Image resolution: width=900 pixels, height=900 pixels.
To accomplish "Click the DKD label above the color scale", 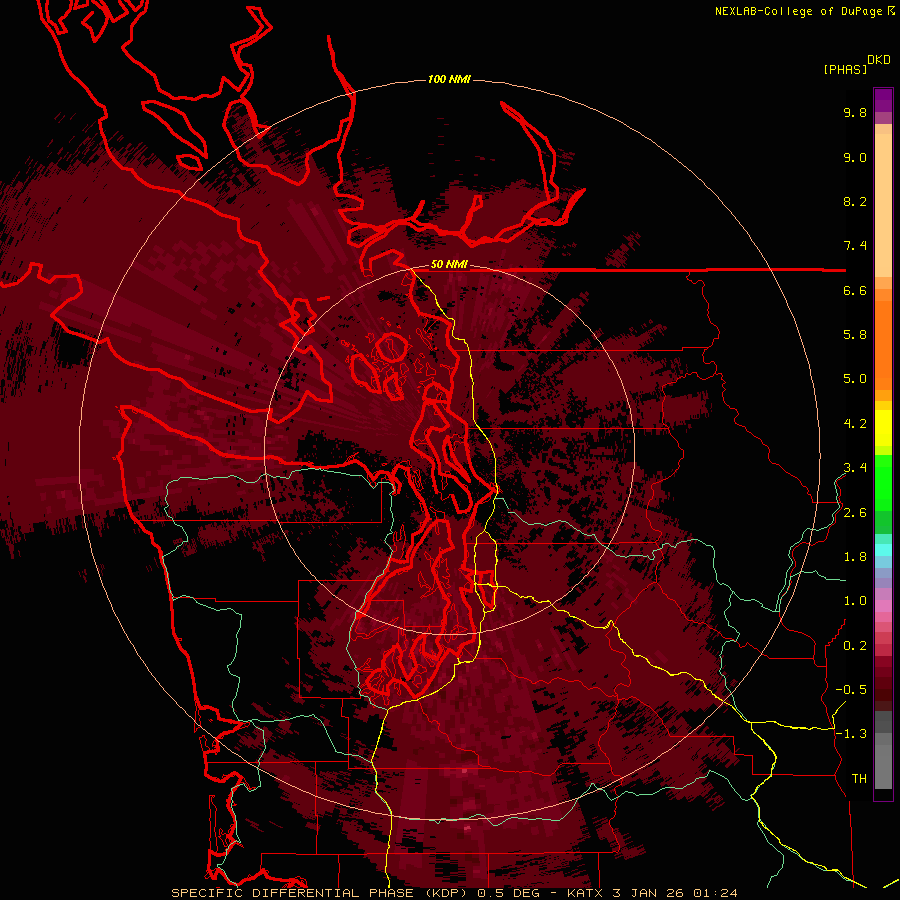I will (x=878, y=60).
